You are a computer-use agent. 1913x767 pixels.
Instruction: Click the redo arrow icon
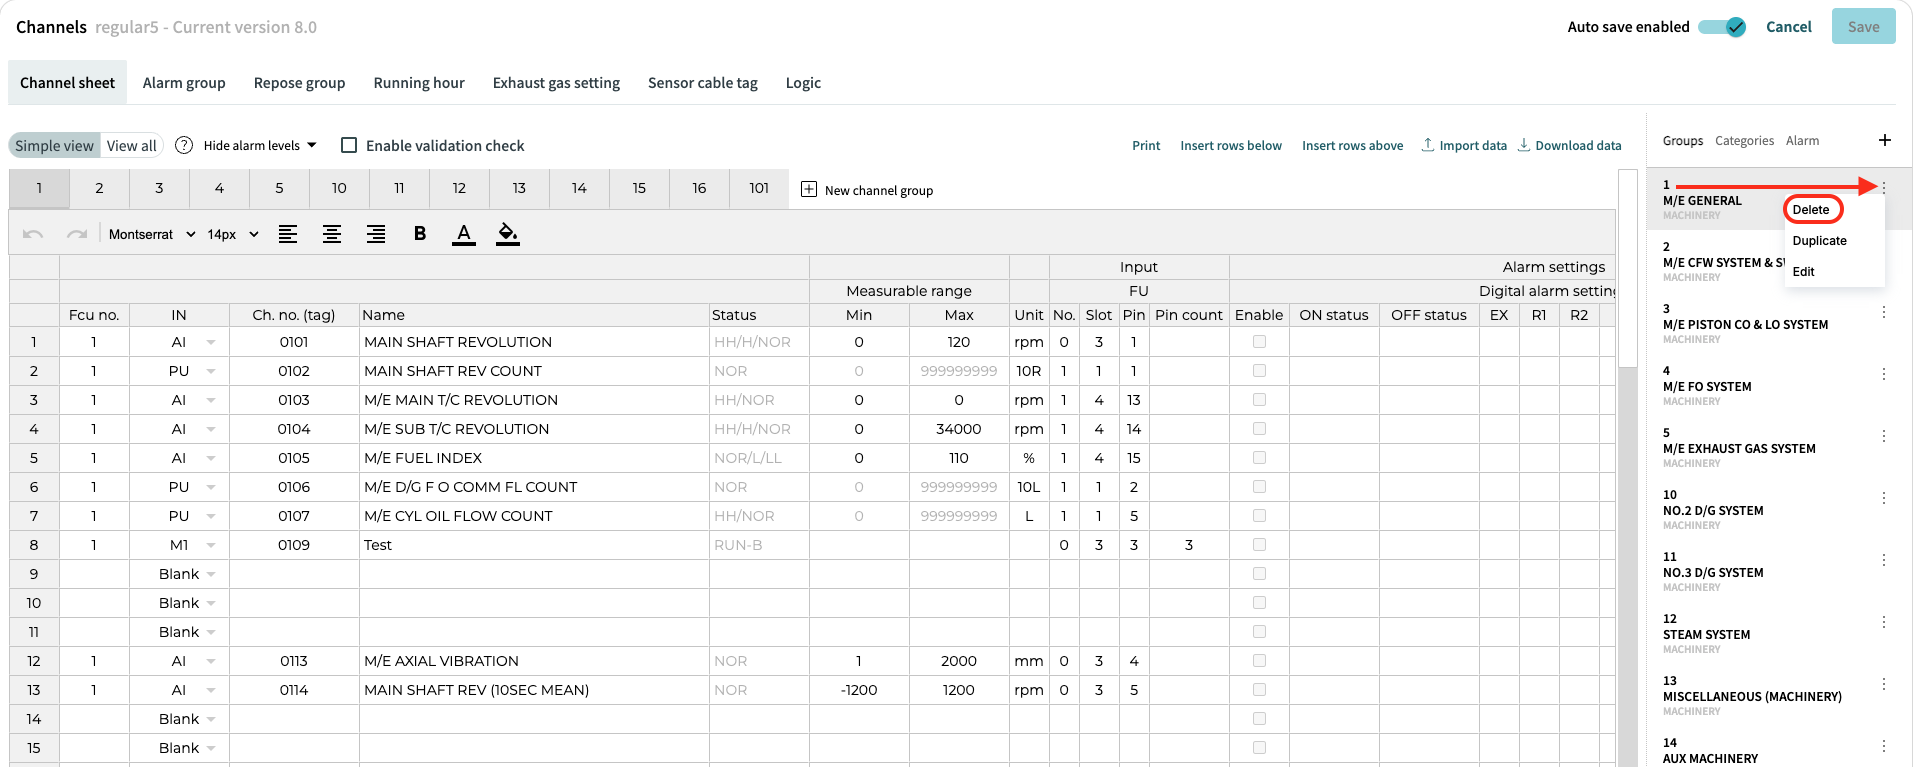77,234
